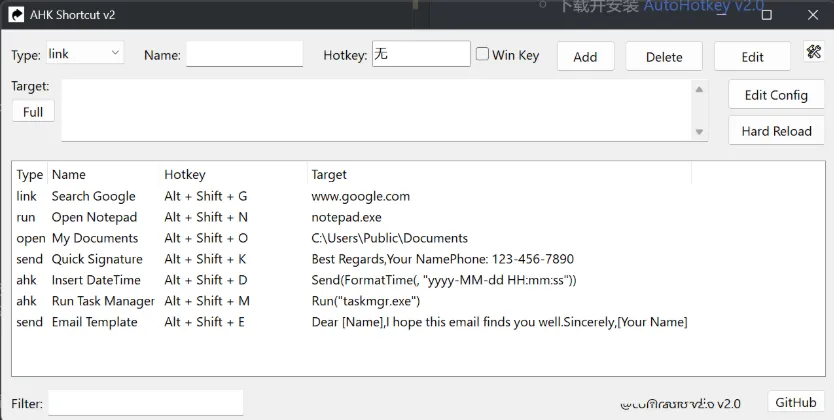Sort by the Hotkey column header
The image size is (834, 420).
185,174
